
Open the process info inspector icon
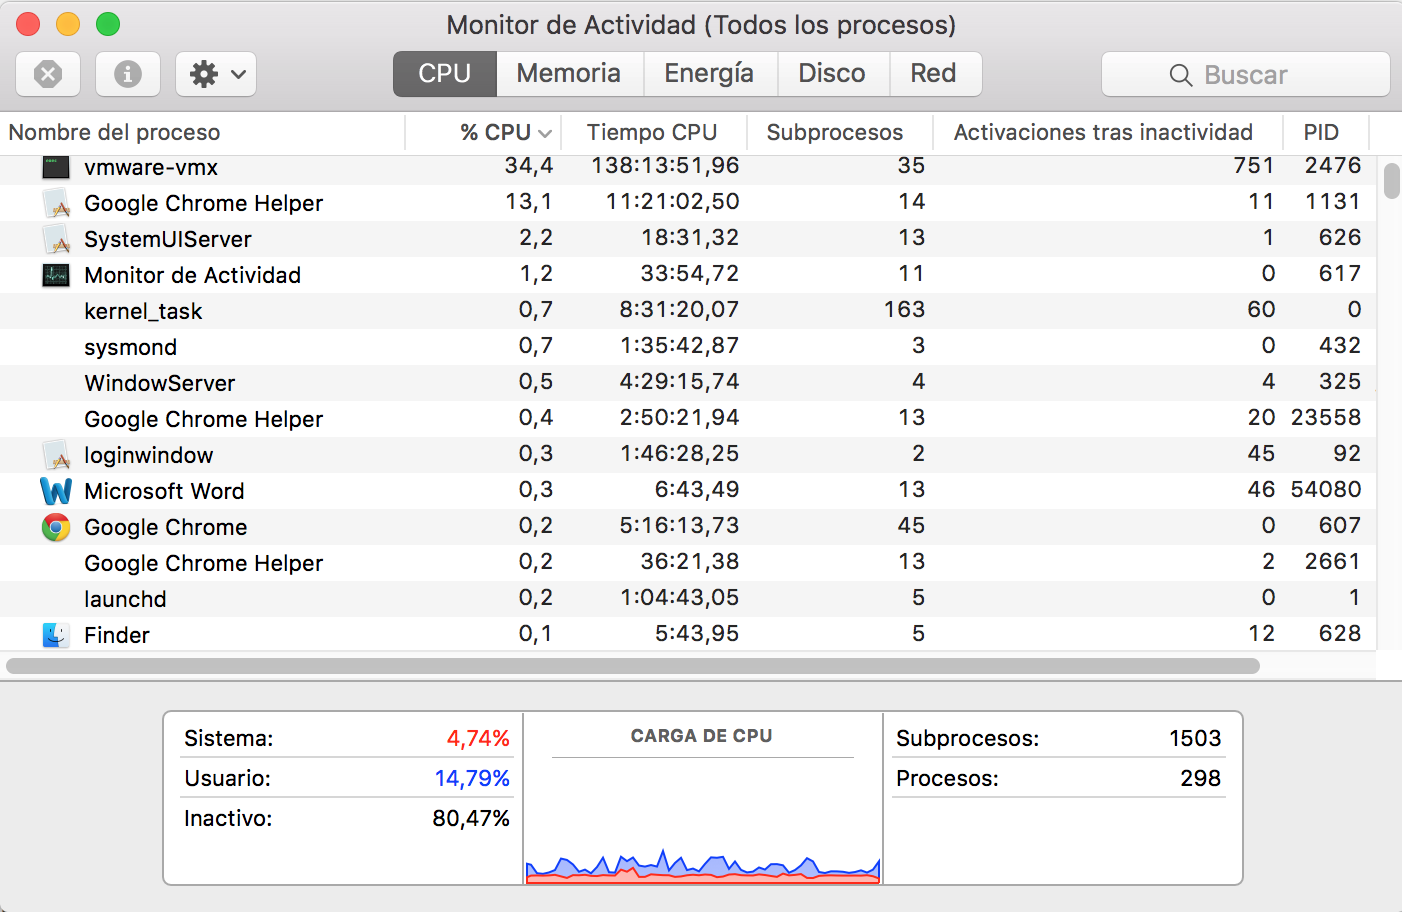tap(128, 74)
